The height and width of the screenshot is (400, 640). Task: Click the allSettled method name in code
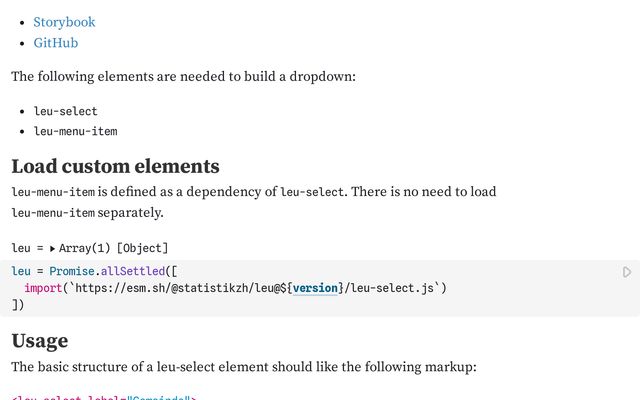coord(133,271)
